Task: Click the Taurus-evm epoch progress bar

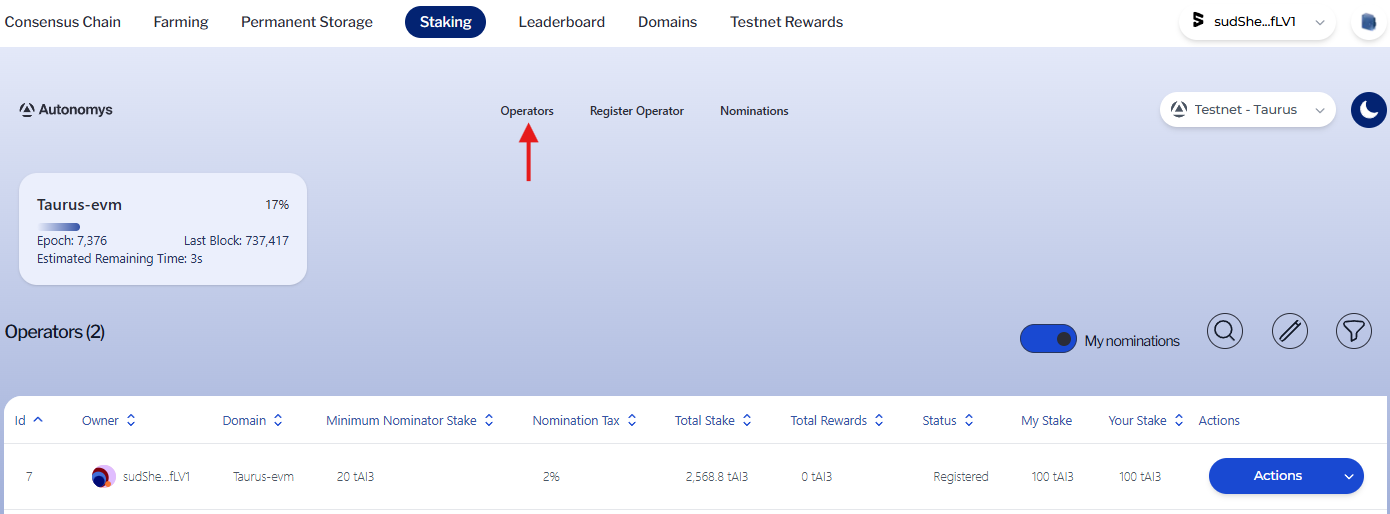Action: click(x=58, y=227)
